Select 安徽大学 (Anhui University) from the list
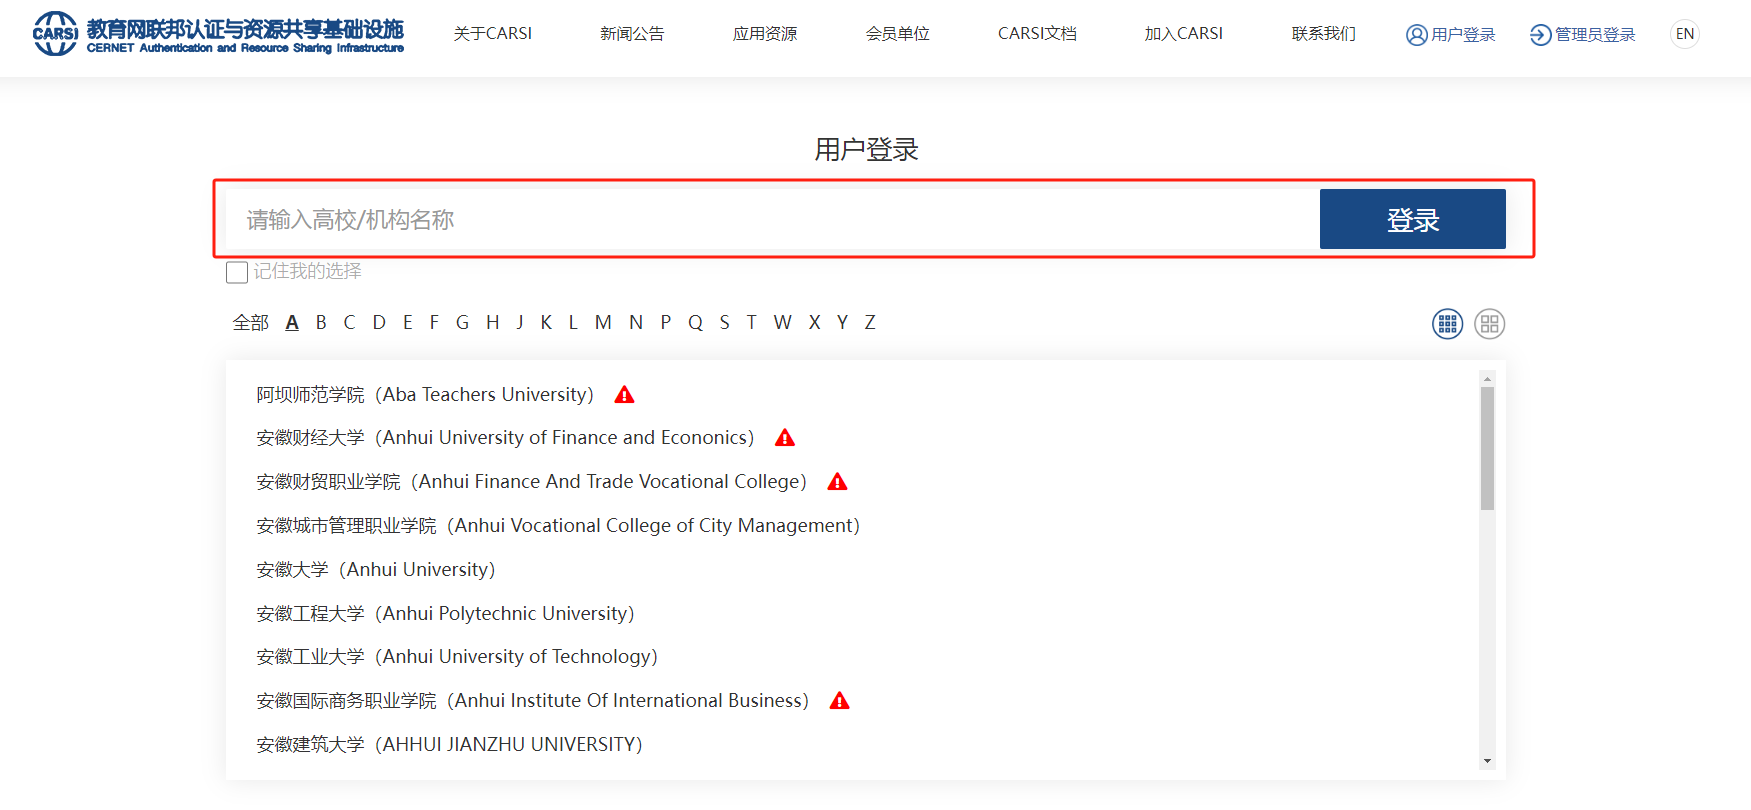This screenshot has width=1751, height=810. click(375, 570)
